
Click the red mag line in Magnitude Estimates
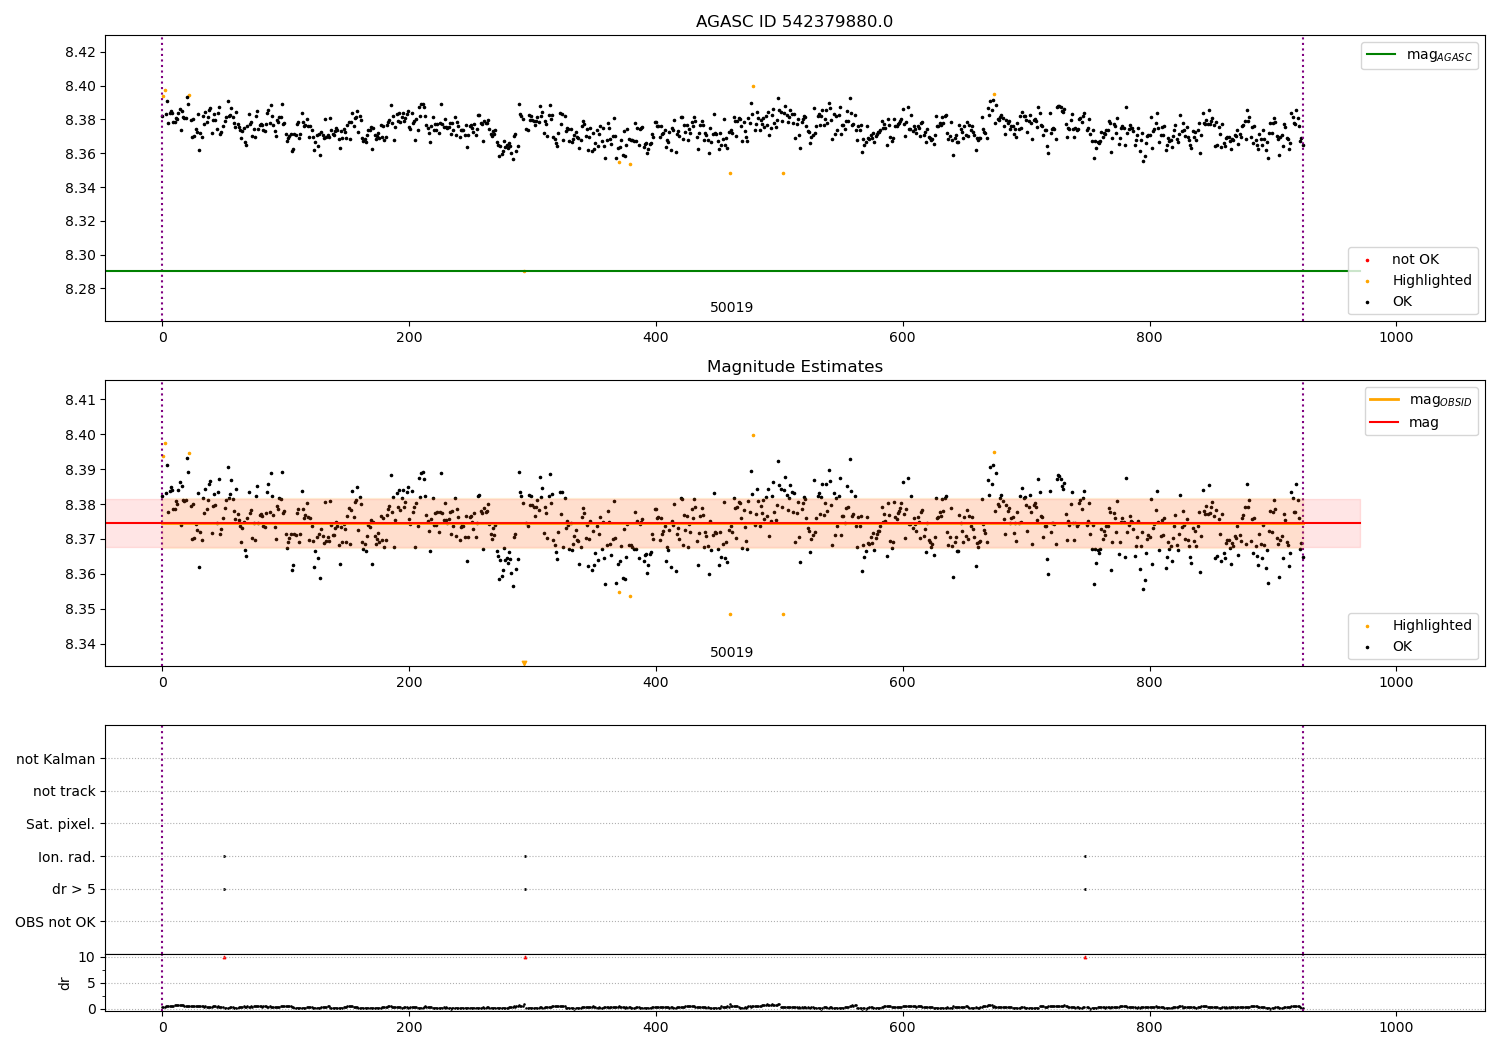(x=732, y=523)
